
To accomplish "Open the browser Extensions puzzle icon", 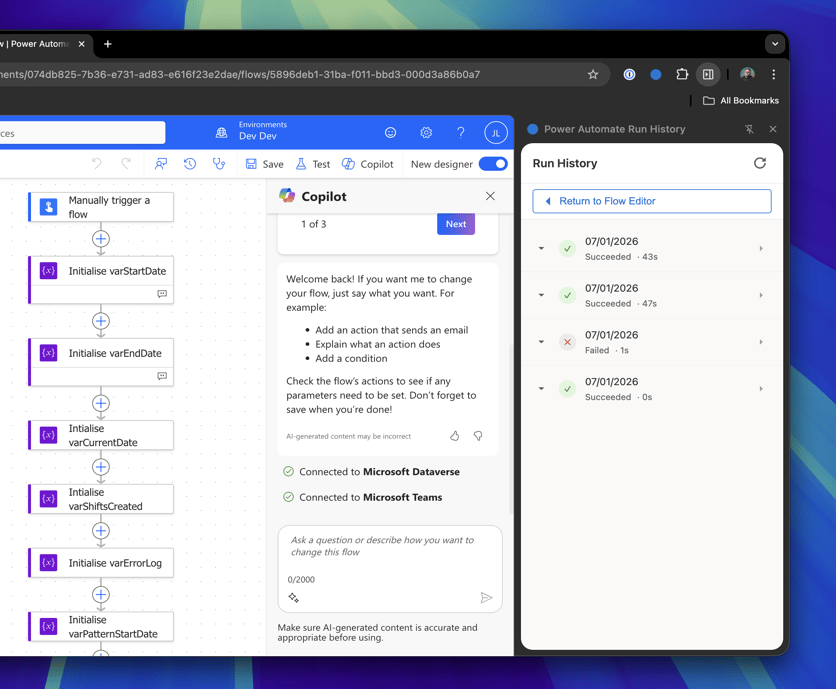I will tap(682, 74).
